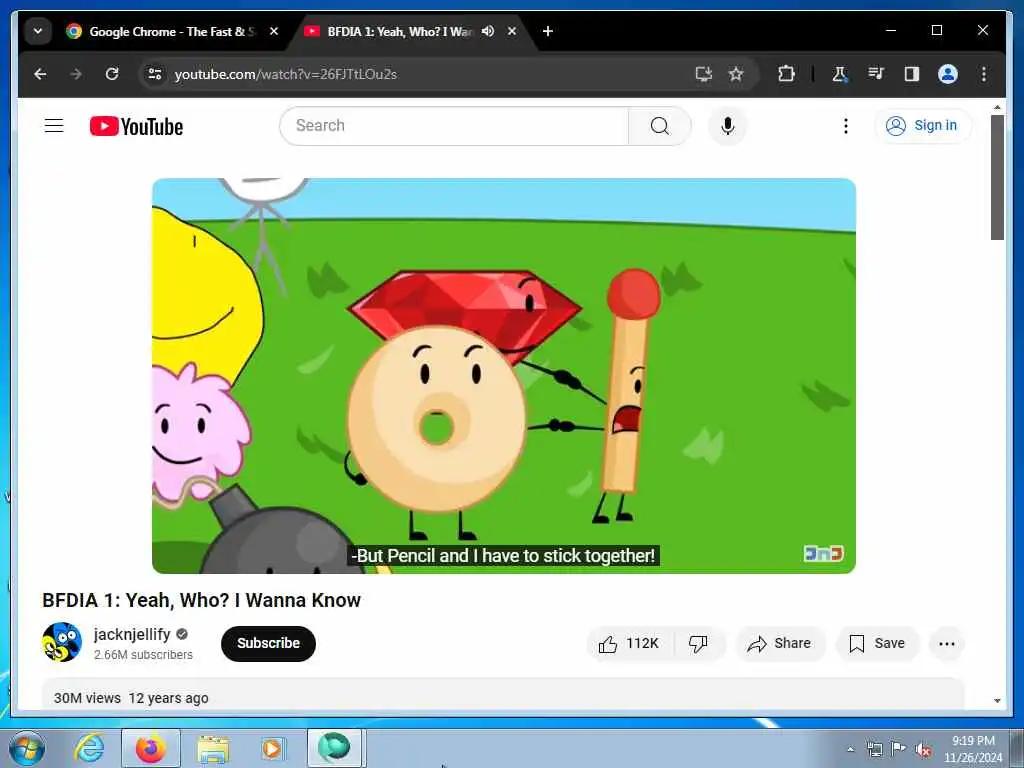Click the scrollbar down arrow
Viewport: 1024px width, 768px height.
click(x=997, y=701)
